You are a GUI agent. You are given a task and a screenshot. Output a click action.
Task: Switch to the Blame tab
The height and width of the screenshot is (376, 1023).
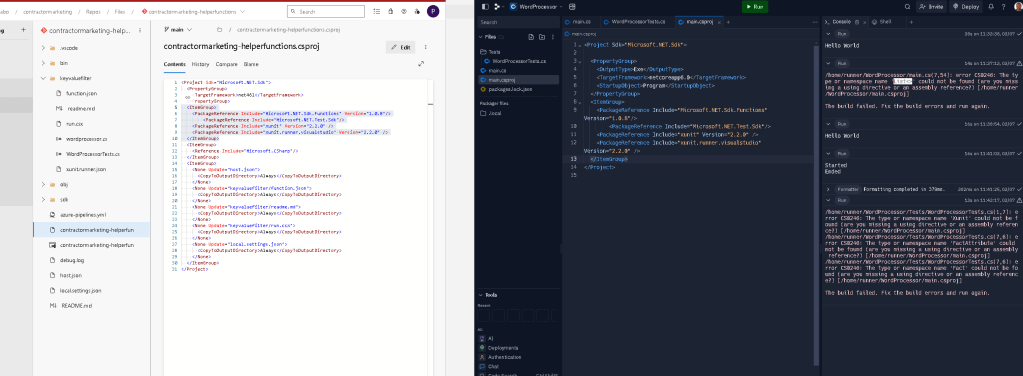tap(251, 65)
